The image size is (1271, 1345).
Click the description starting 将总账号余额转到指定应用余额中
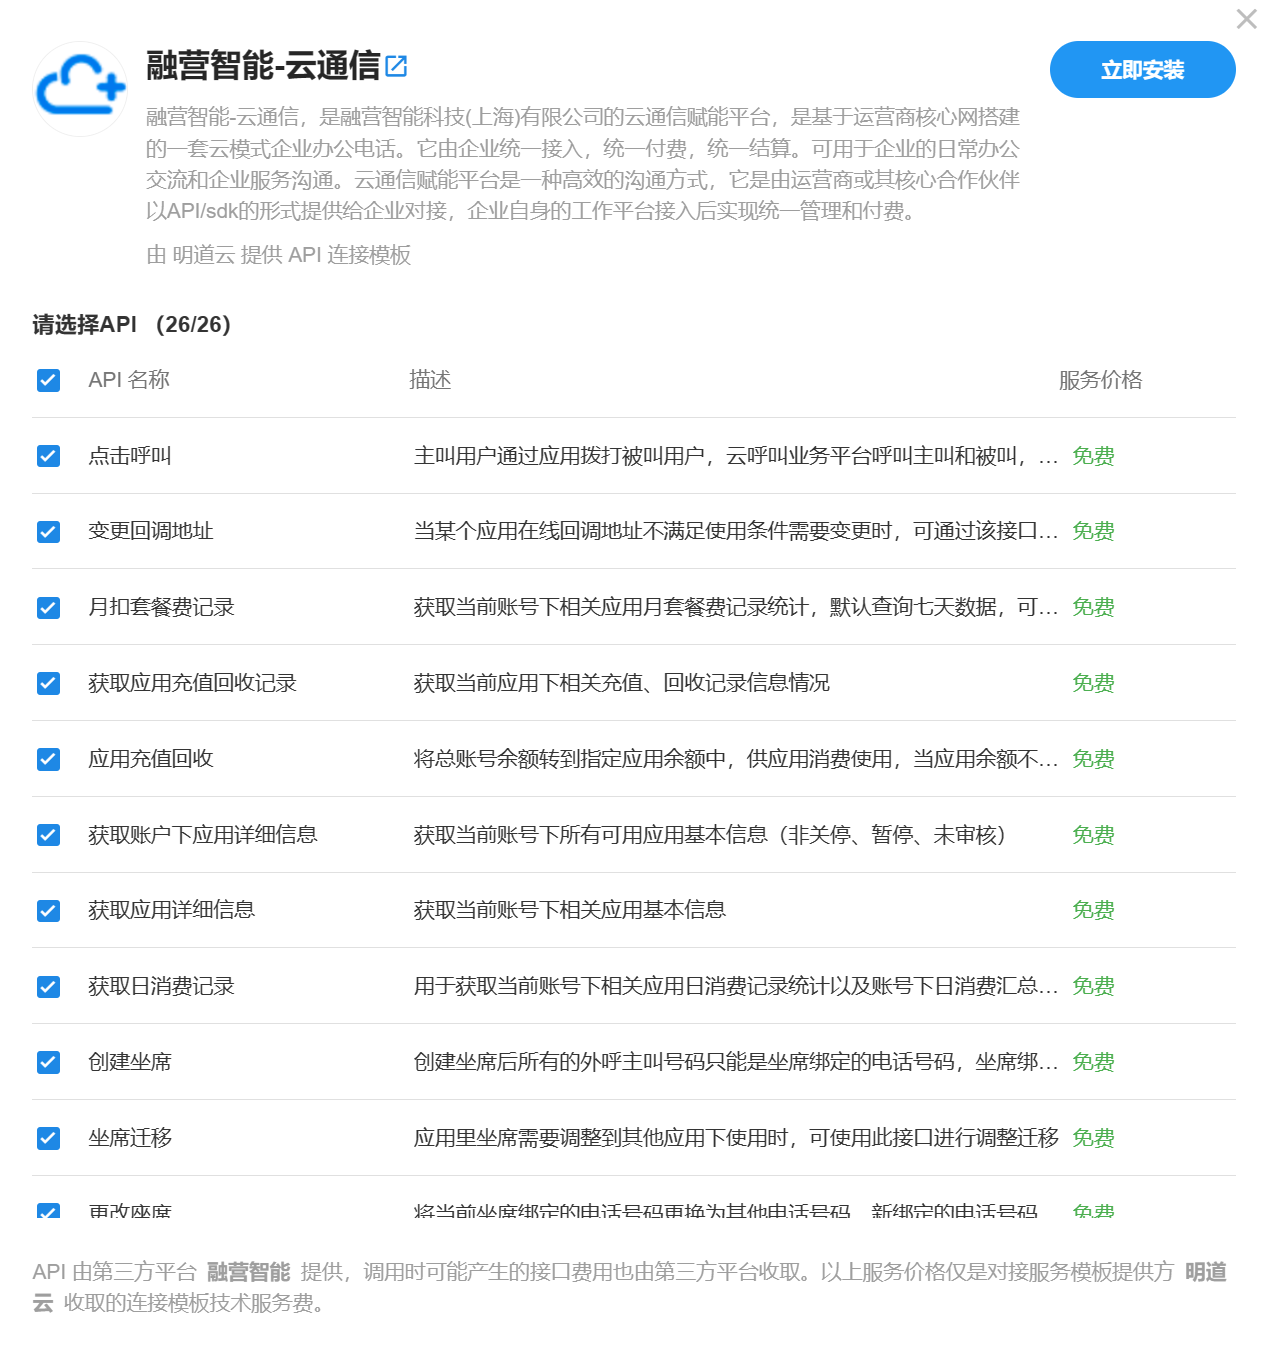[736, 759]
